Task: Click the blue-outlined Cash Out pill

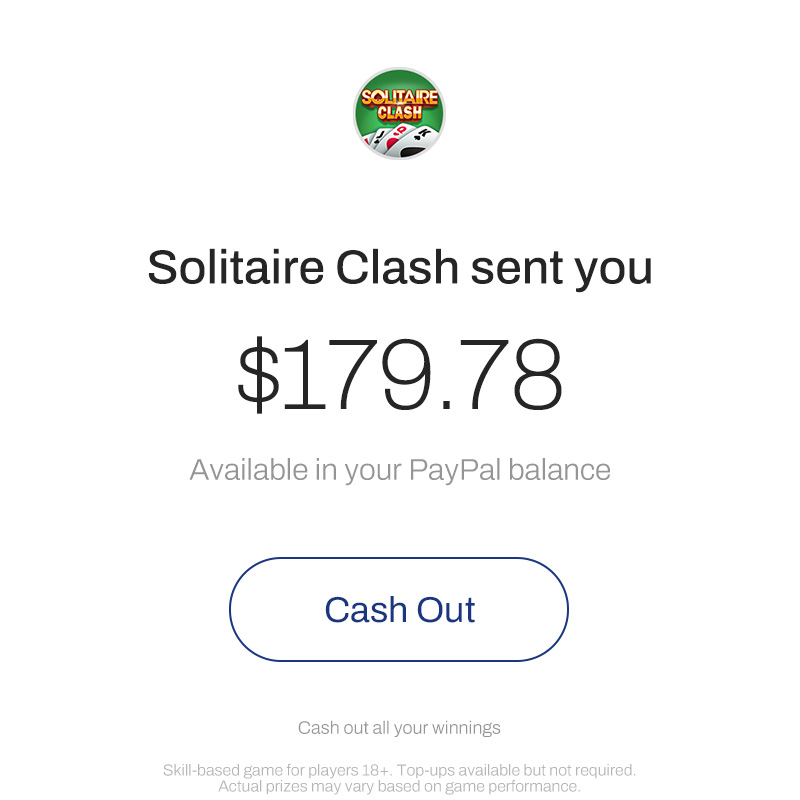Action: (x=399, y=609)
